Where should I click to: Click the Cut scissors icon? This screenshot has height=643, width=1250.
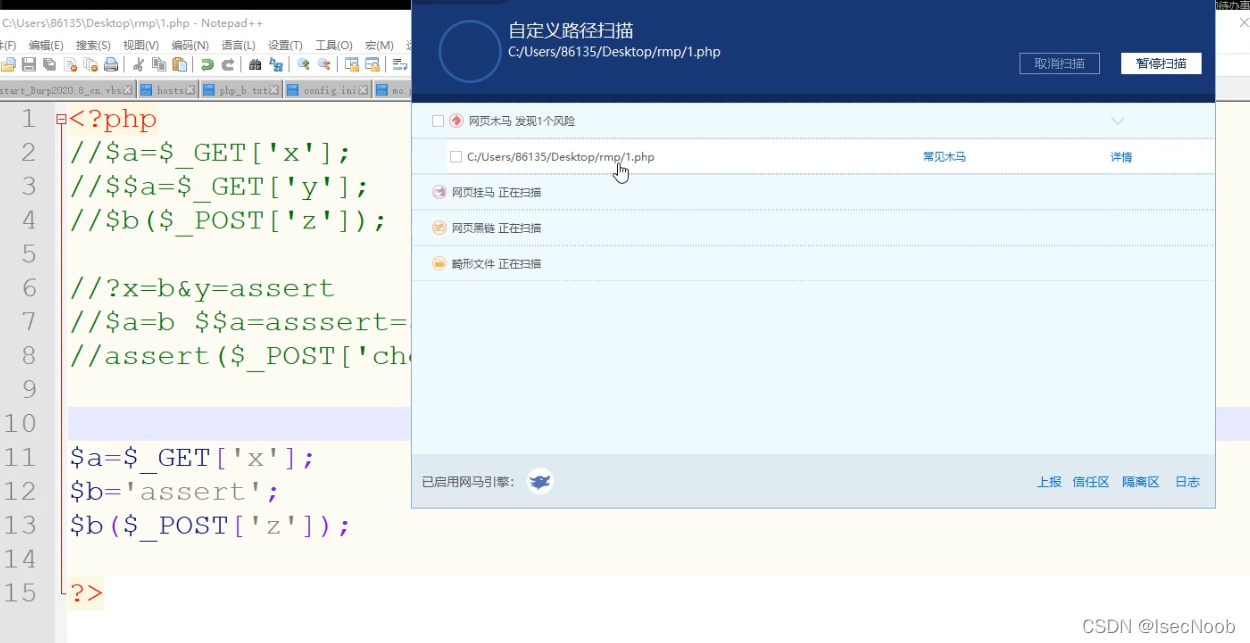pos(139,65)
